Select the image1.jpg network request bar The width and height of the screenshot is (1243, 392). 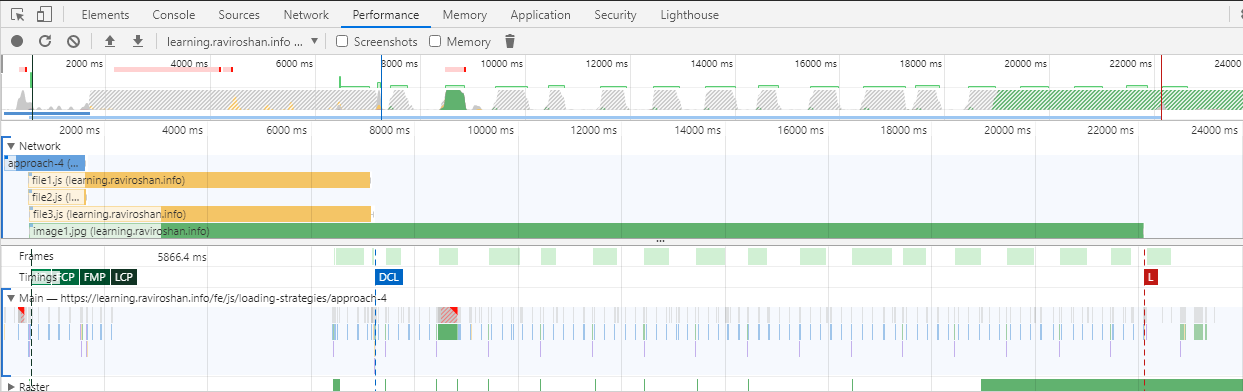tap(586, 231)
